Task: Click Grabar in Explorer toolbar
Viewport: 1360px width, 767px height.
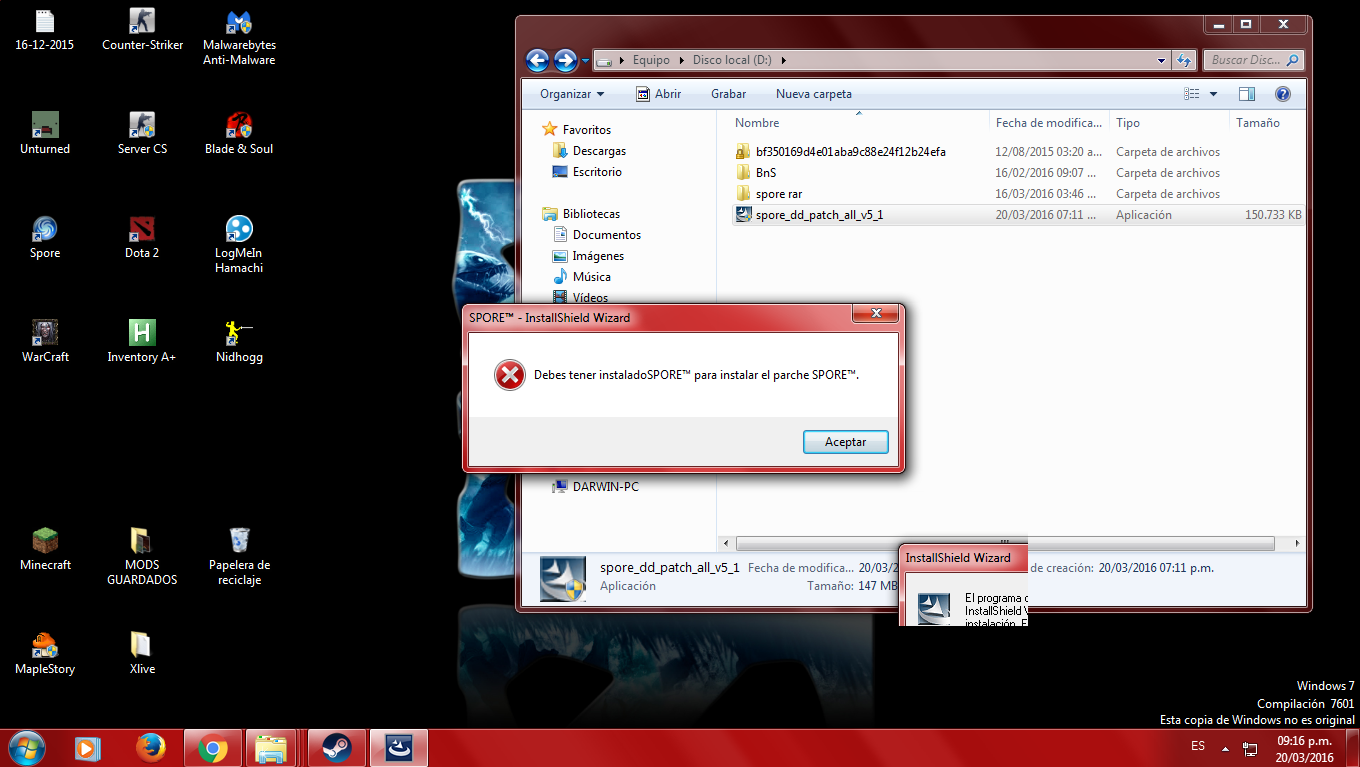Action: click(728, 94)
